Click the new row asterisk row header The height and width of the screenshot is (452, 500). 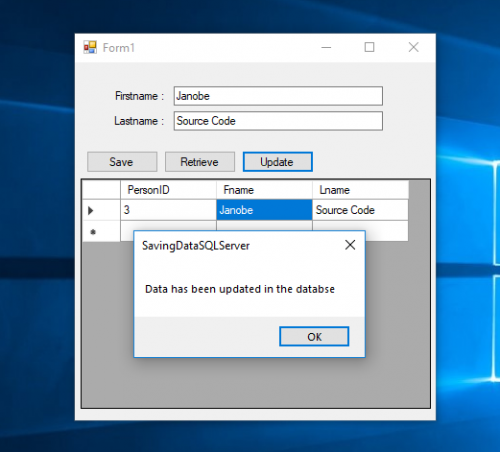(x=101, y=231)
